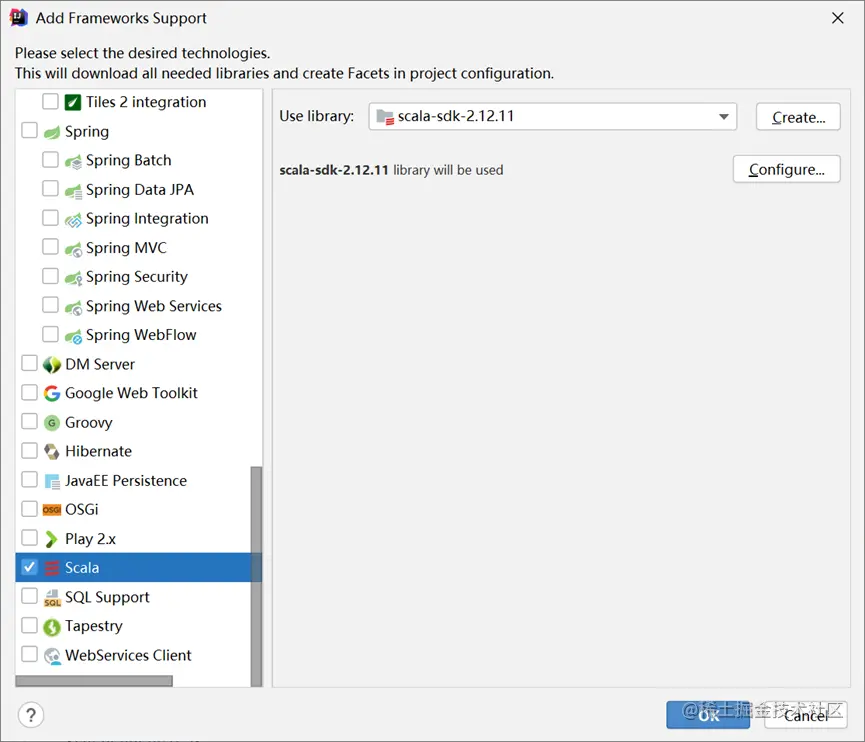This screenshot has width=865, height=742.
Task: Click the scala-sdk library icon in combo box
Action: point(385,117)
